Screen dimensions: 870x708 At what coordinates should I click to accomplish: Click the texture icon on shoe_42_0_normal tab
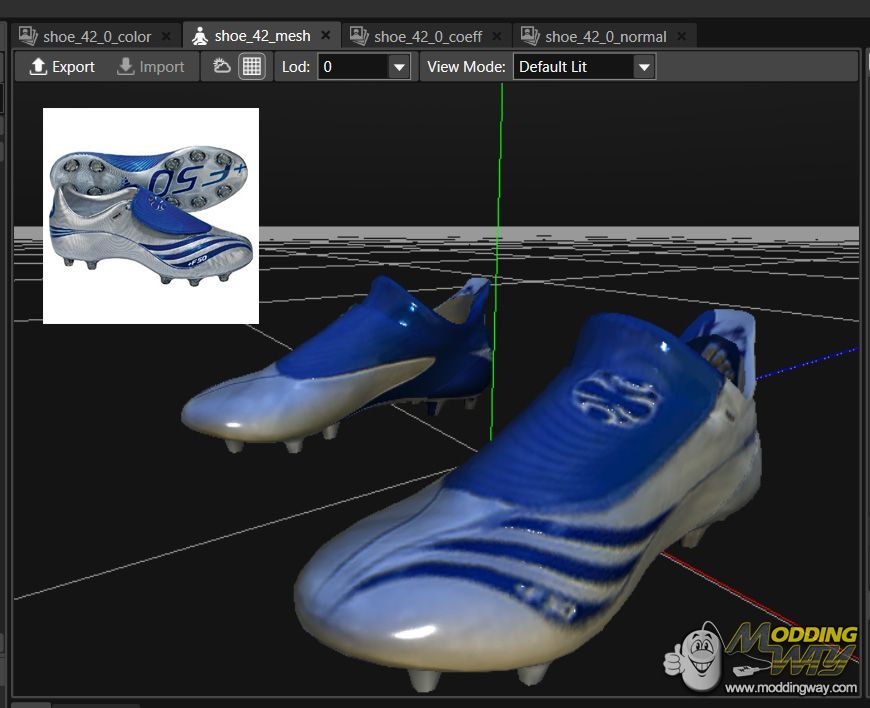(529, 36)
